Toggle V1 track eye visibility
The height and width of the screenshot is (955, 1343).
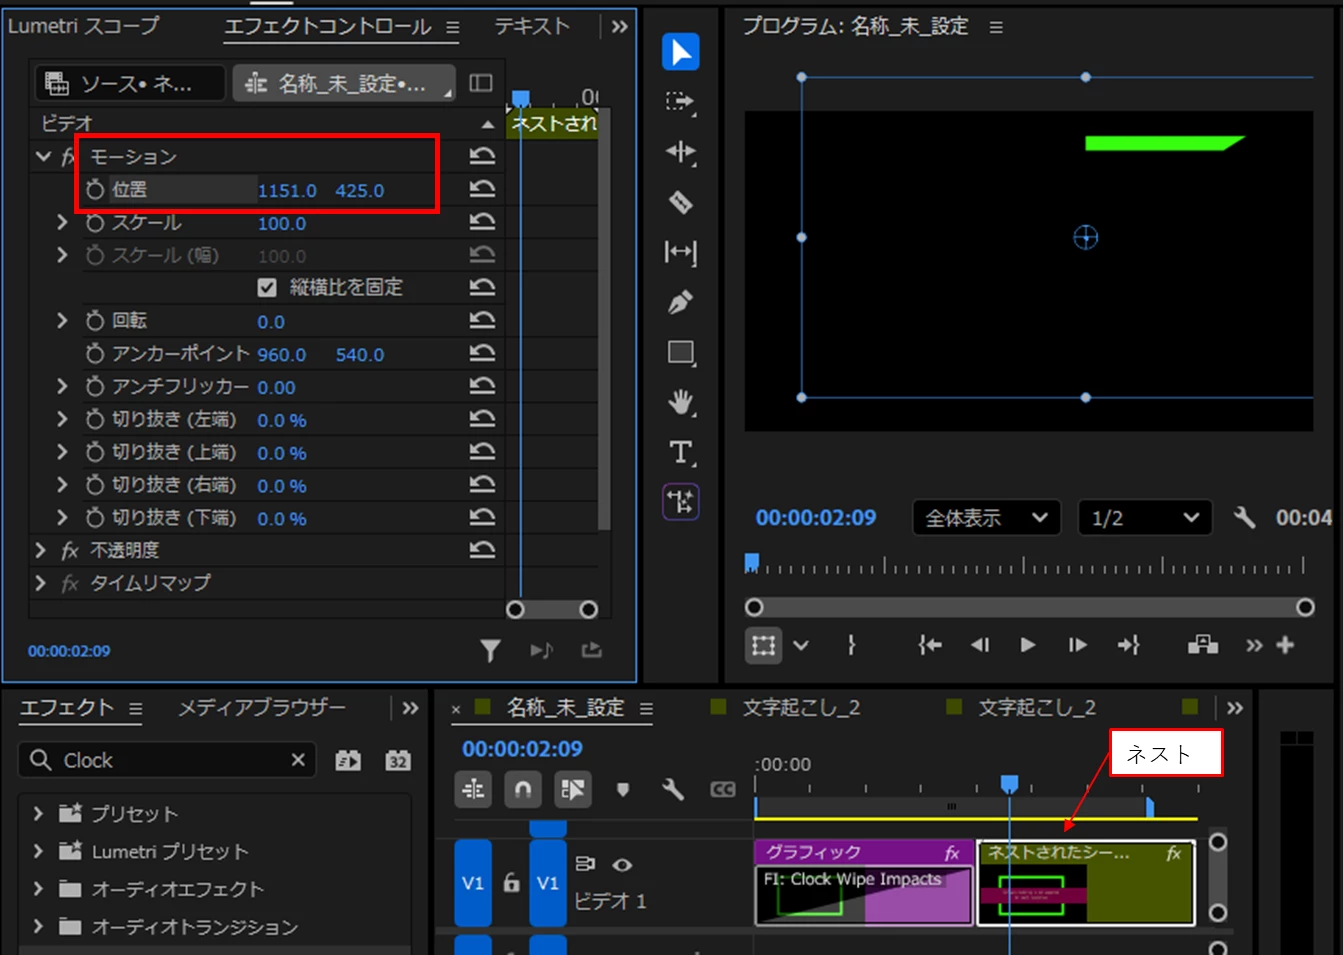622,865
